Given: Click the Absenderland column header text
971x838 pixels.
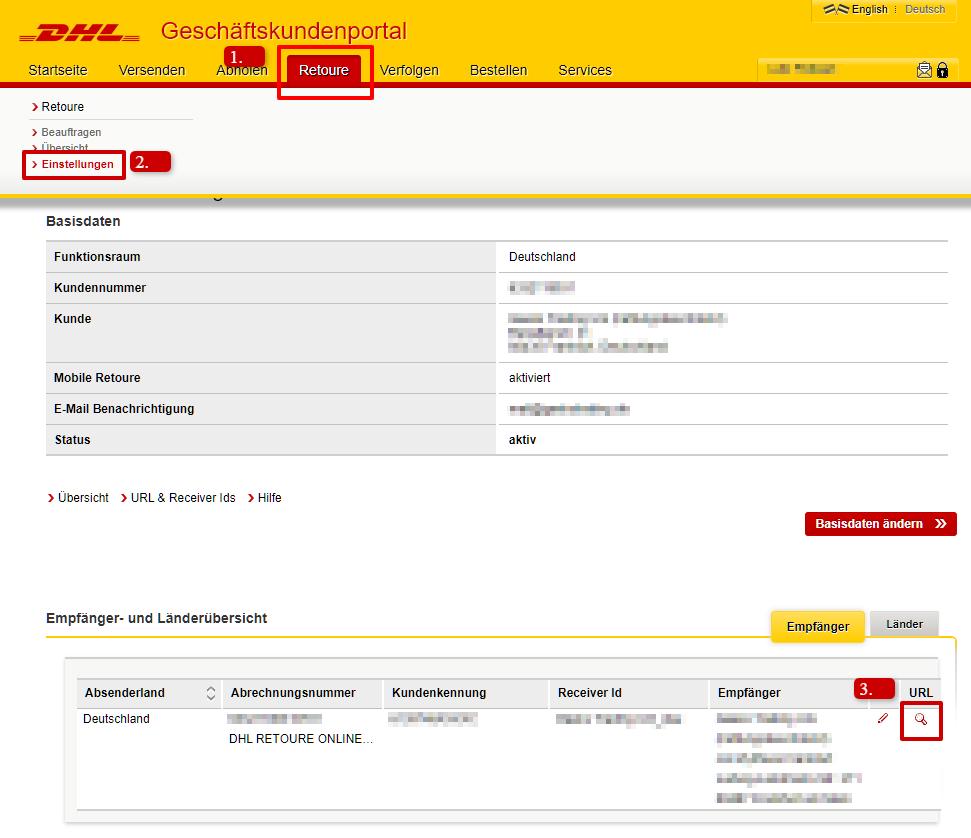Looking at the screenshot, I should [x=124, y=693].
